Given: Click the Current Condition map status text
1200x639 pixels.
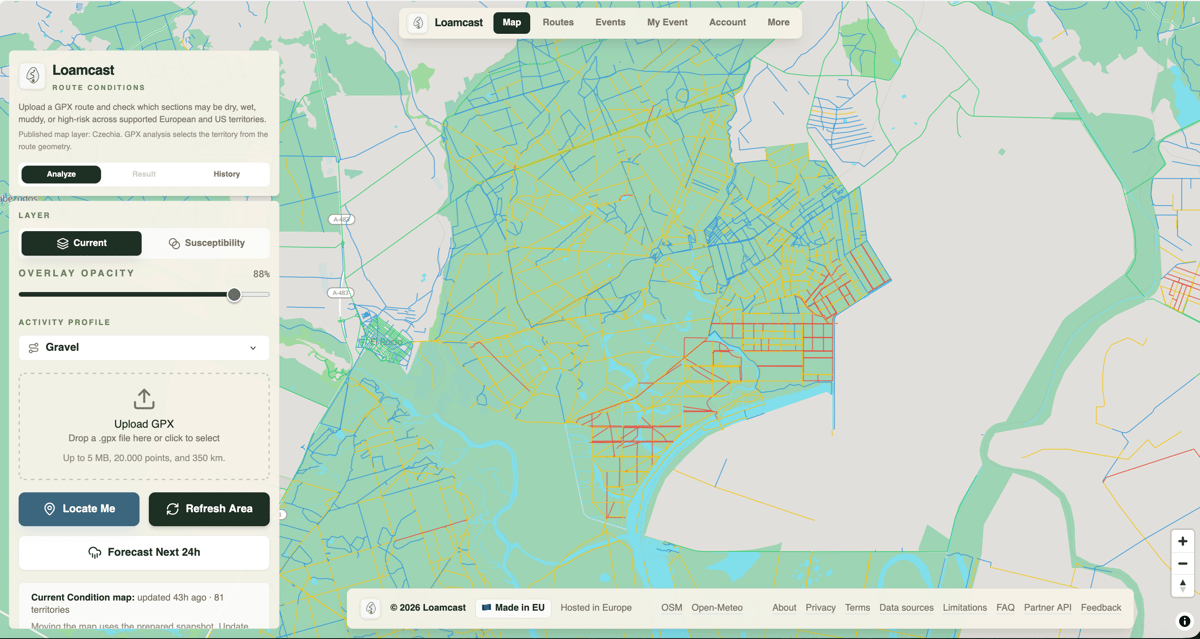Looking at the screenshot, I should point(127,603).
